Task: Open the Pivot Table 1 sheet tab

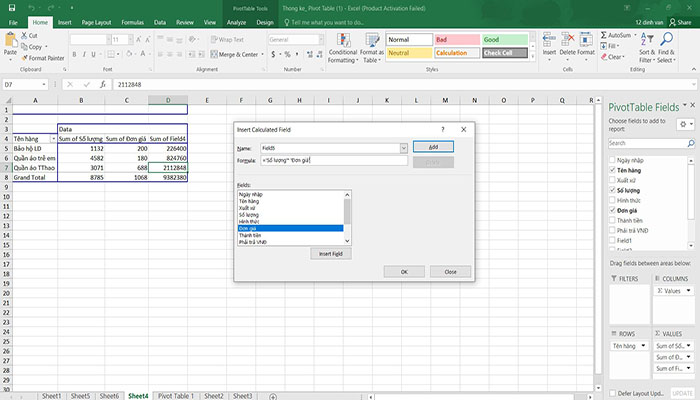Action: point(175,396)
